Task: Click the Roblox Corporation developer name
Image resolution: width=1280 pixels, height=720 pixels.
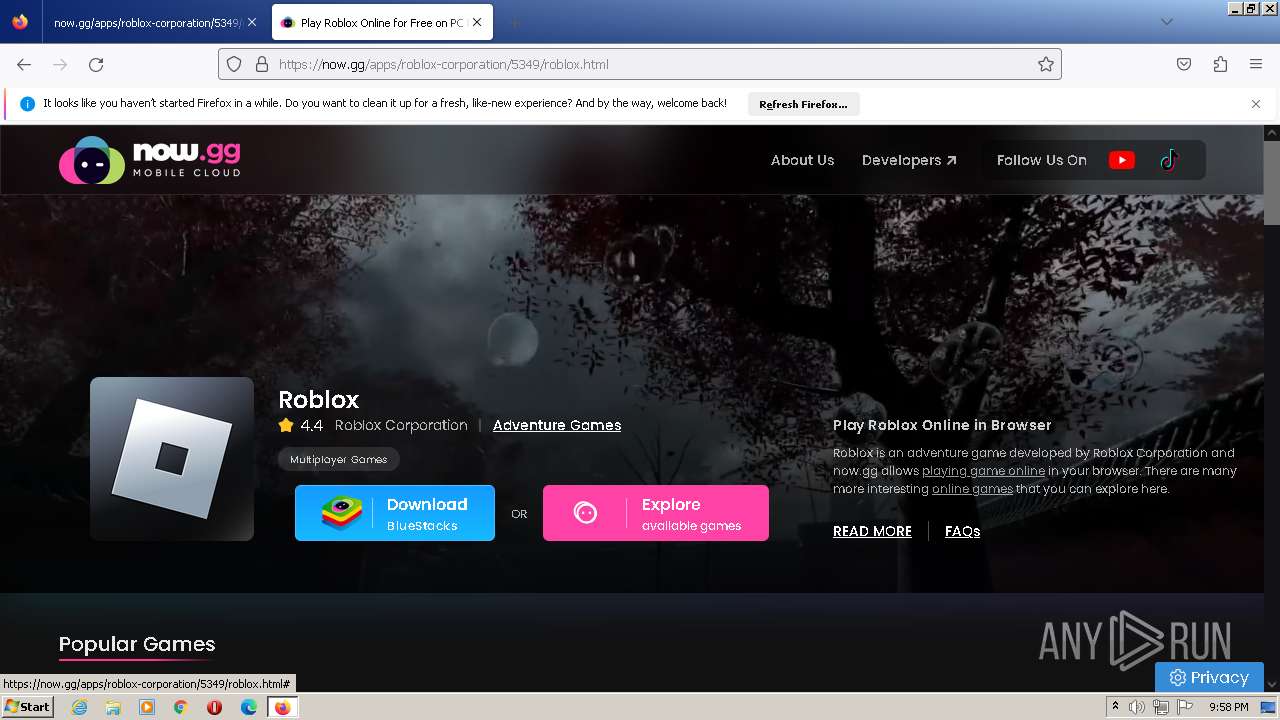Action: [x=401, y=425]
